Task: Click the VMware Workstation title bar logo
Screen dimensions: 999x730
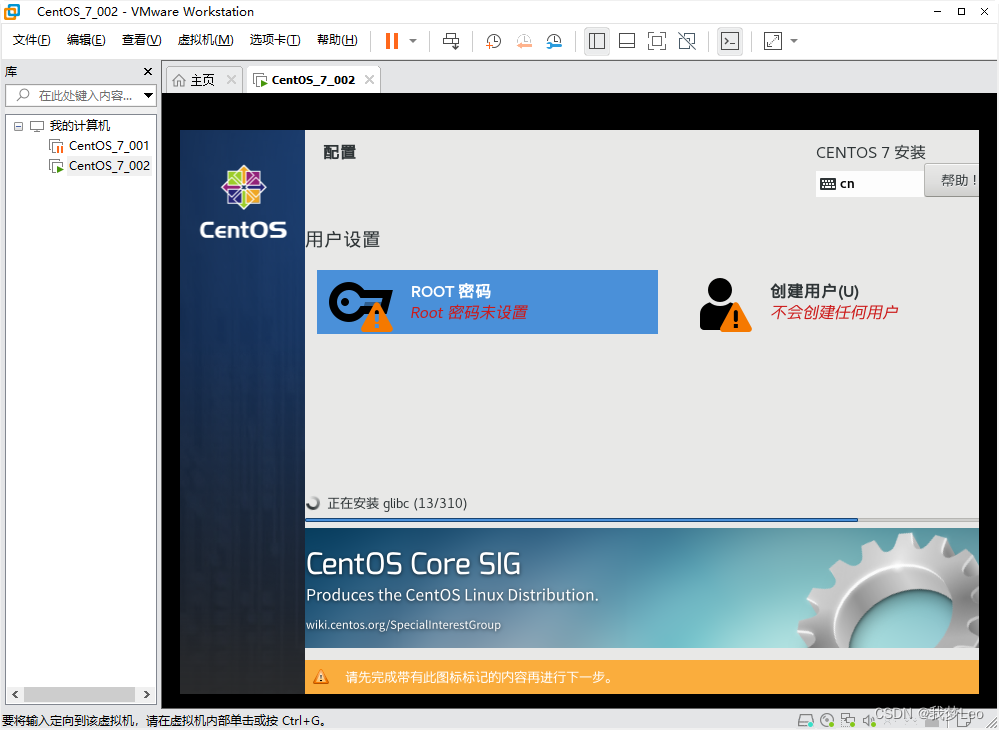Action: tap(12, 11)
